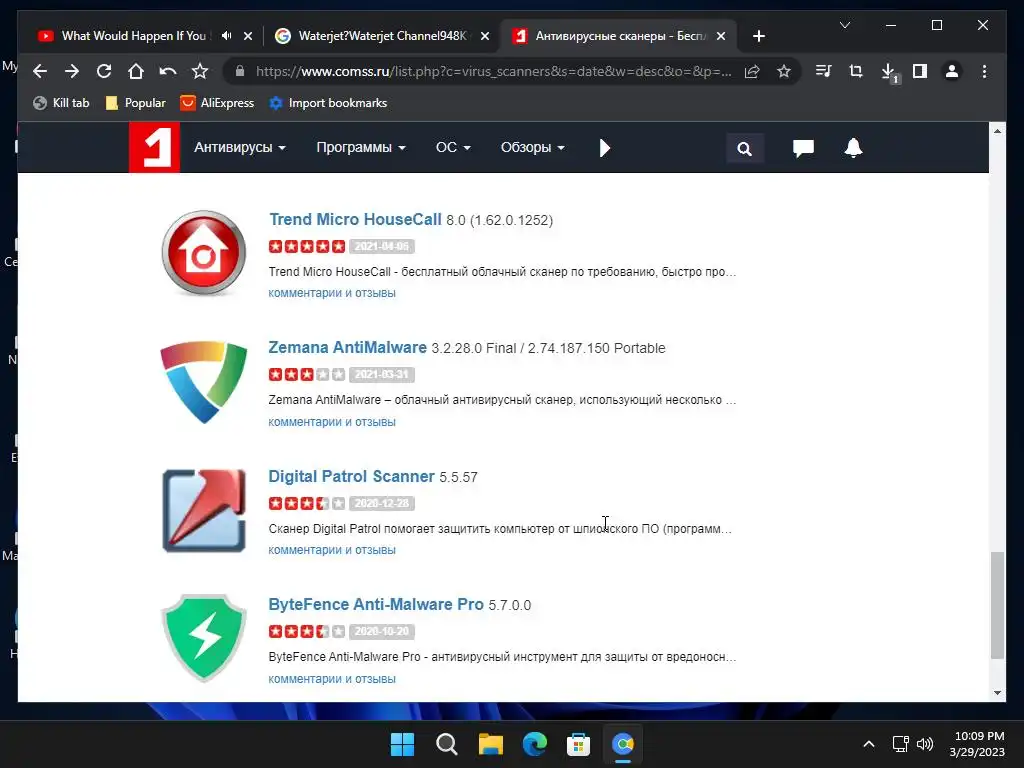Go forward in browser history
This screenshot has height=768, width=1024.
[x=72, y=71]
